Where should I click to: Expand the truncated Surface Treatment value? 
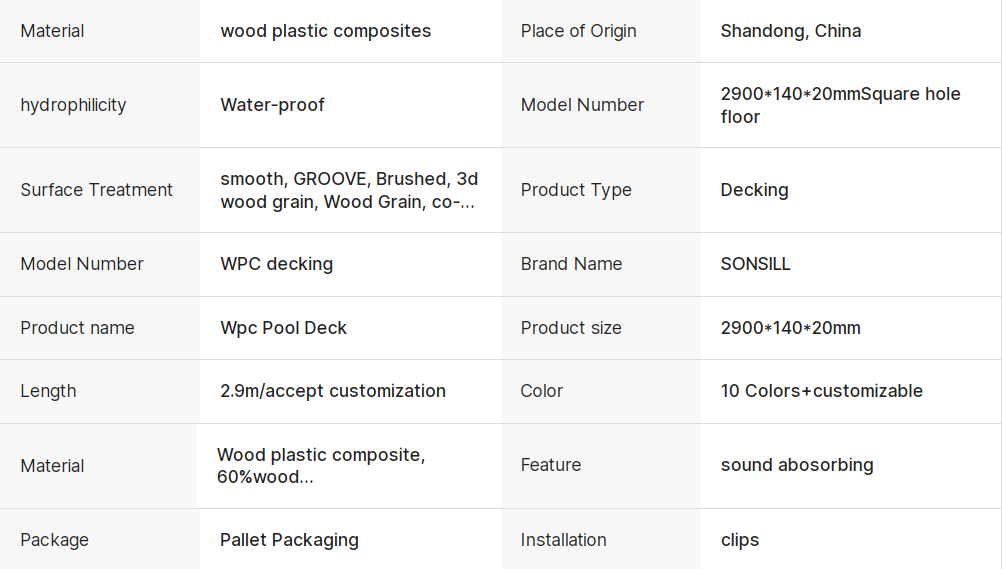[x=349, y=191]
